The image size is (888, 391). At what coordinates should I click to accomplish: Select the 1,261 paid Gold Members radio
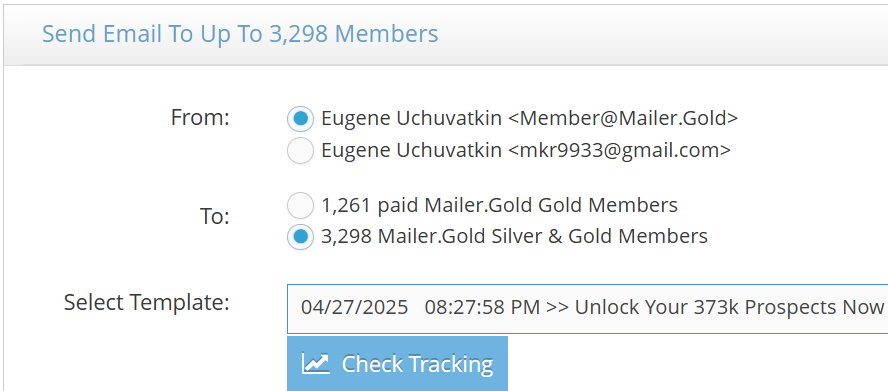point(300,205)
